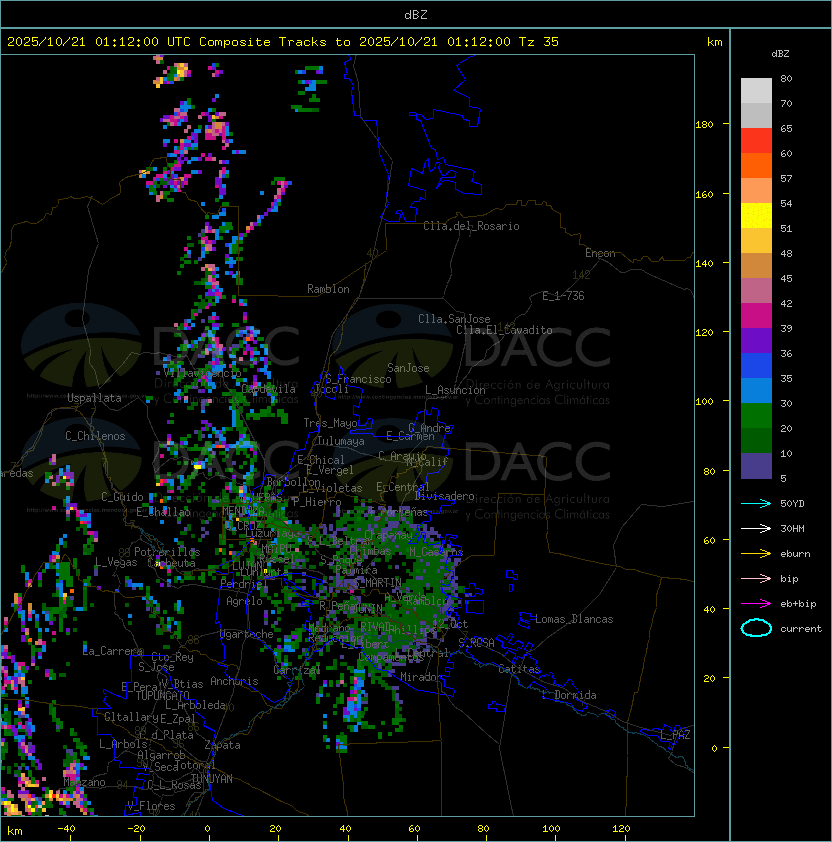Click the V_Flores map label

[151, 806]
